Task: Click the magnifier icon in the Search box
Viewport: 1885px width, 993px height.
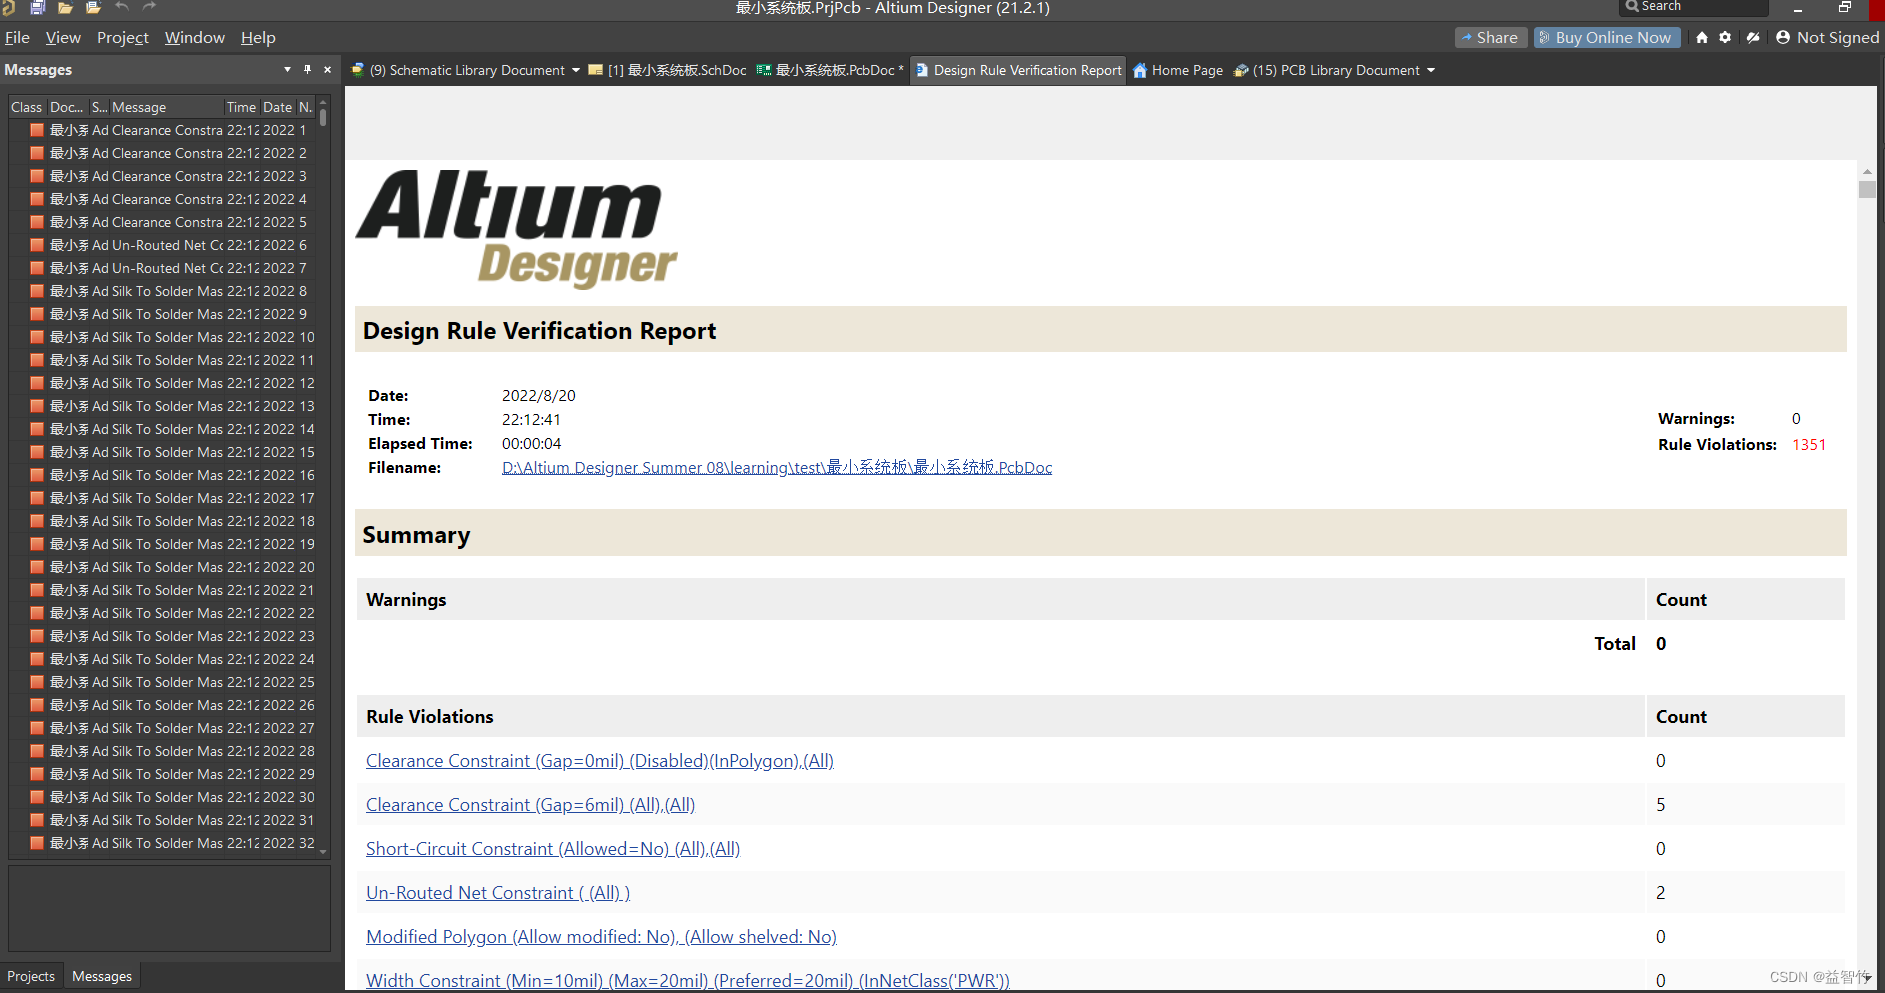Action: click(1632, 6)
